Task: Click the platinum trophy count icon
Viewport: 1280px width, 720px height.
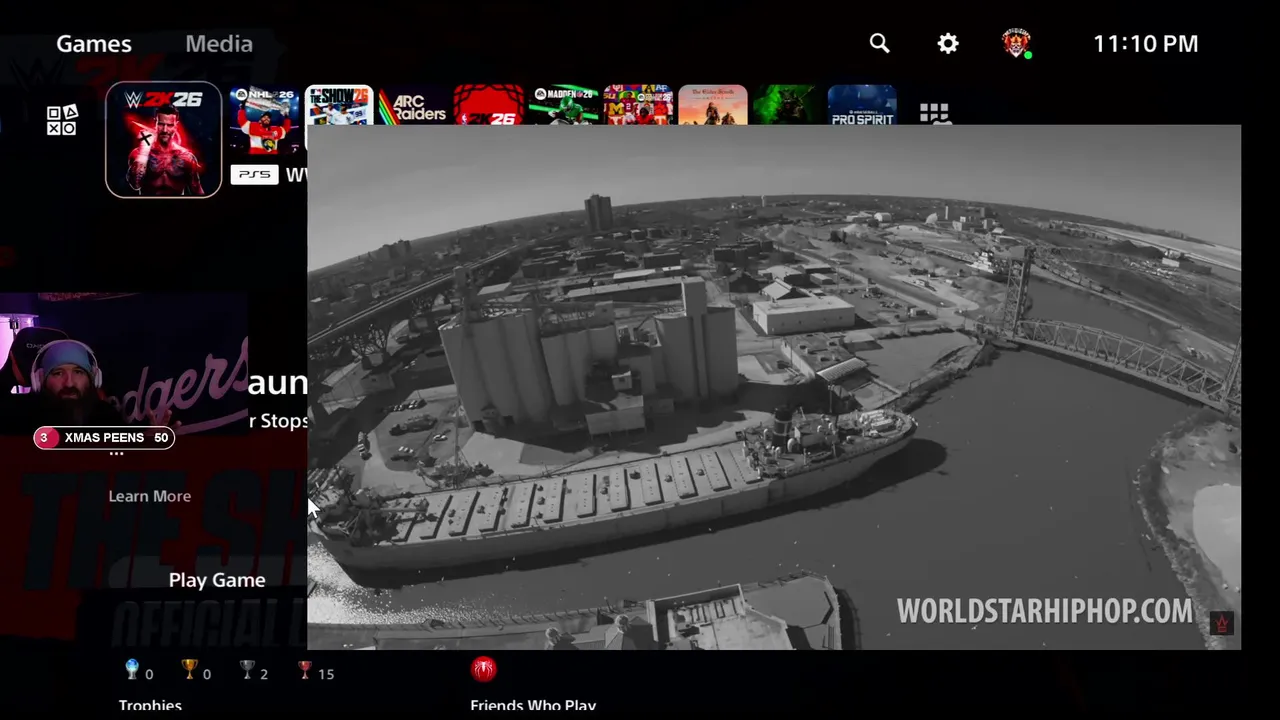Action: tap(132, 670)
